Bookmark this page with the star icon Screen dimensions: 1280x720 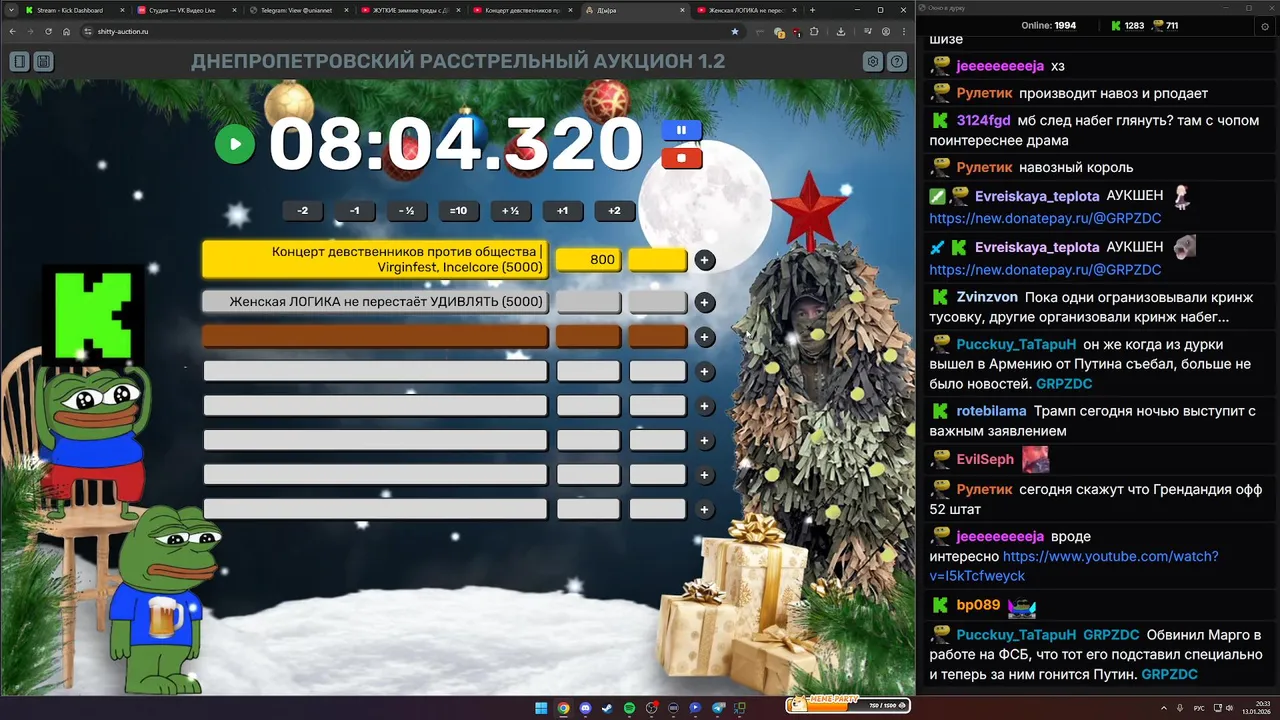(735, 31)
